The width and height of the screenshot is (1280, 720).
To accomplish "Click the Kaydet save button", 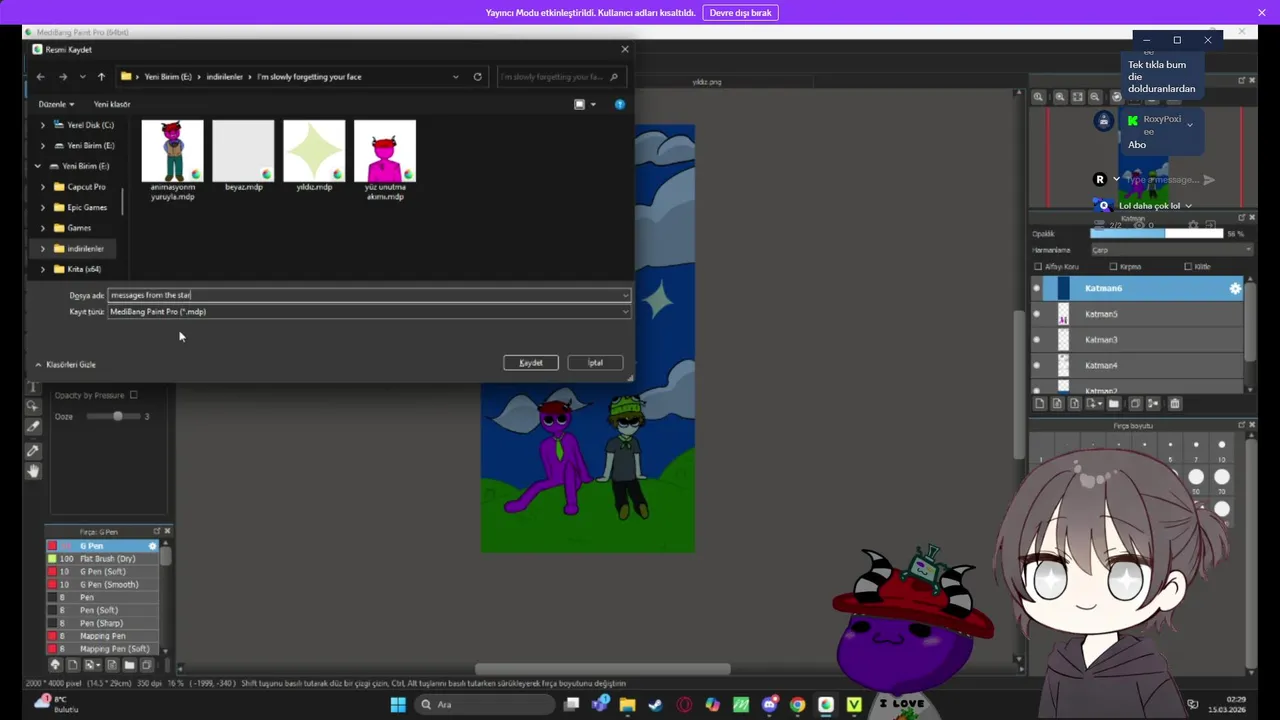I will [x=531, y=363].
